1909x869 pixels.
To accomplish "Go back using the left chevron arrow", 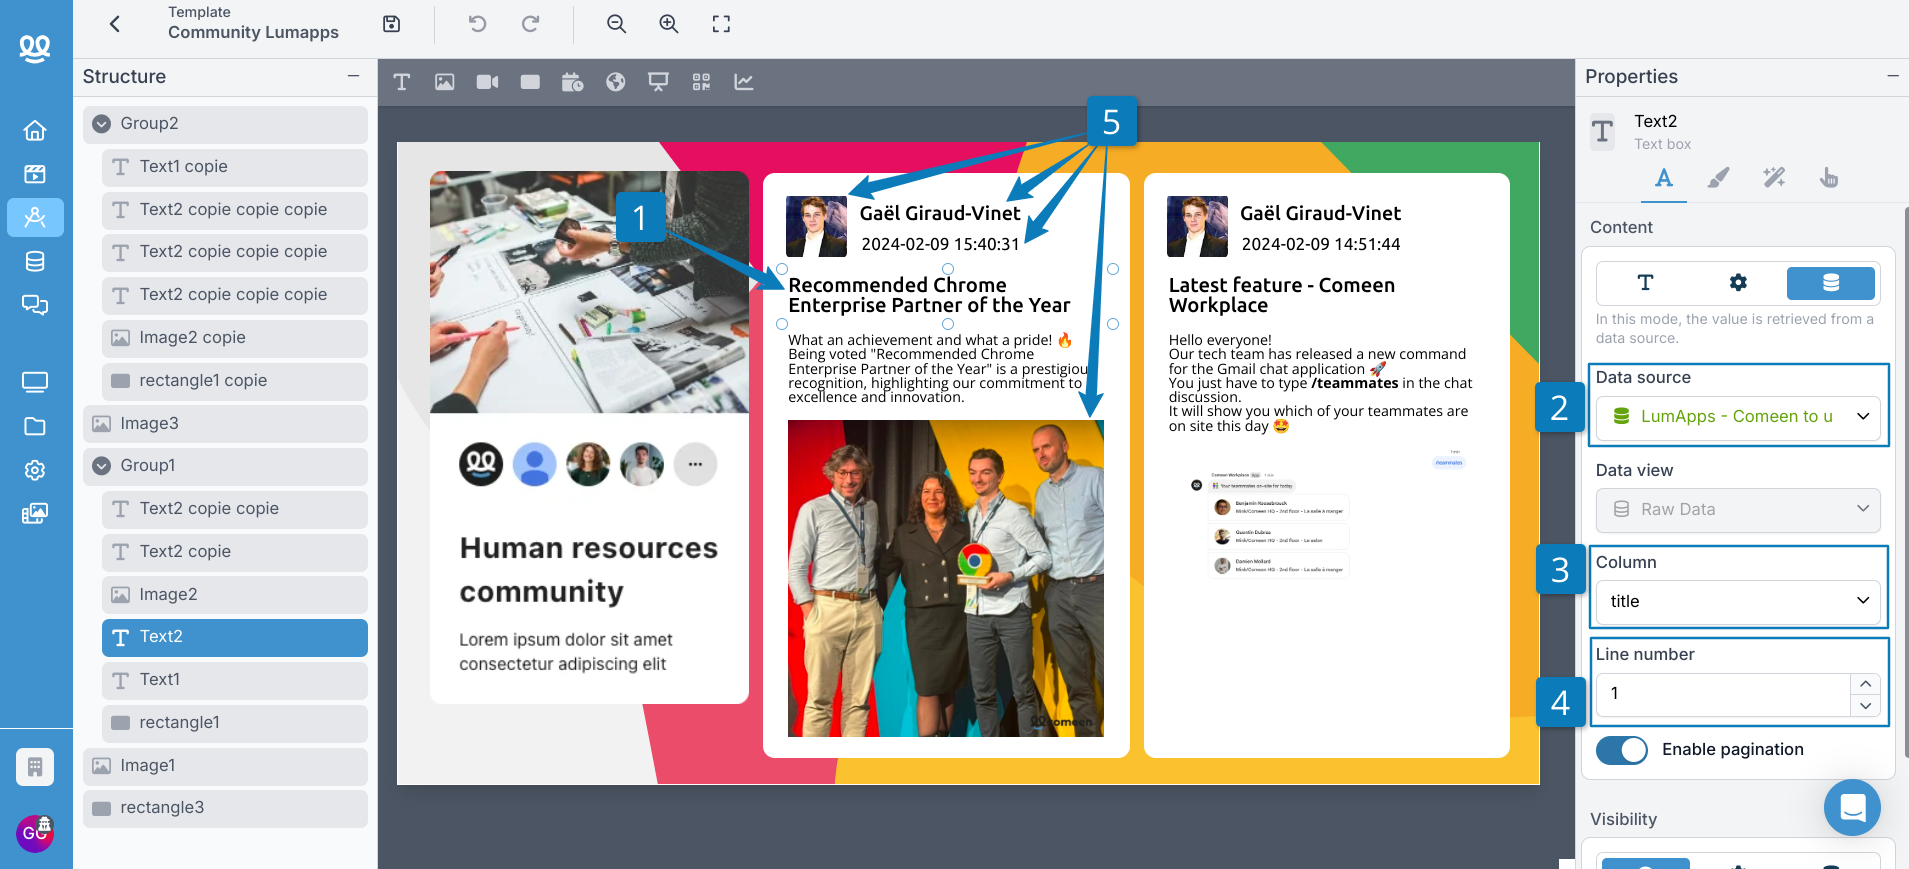I will tap(115, 24).
